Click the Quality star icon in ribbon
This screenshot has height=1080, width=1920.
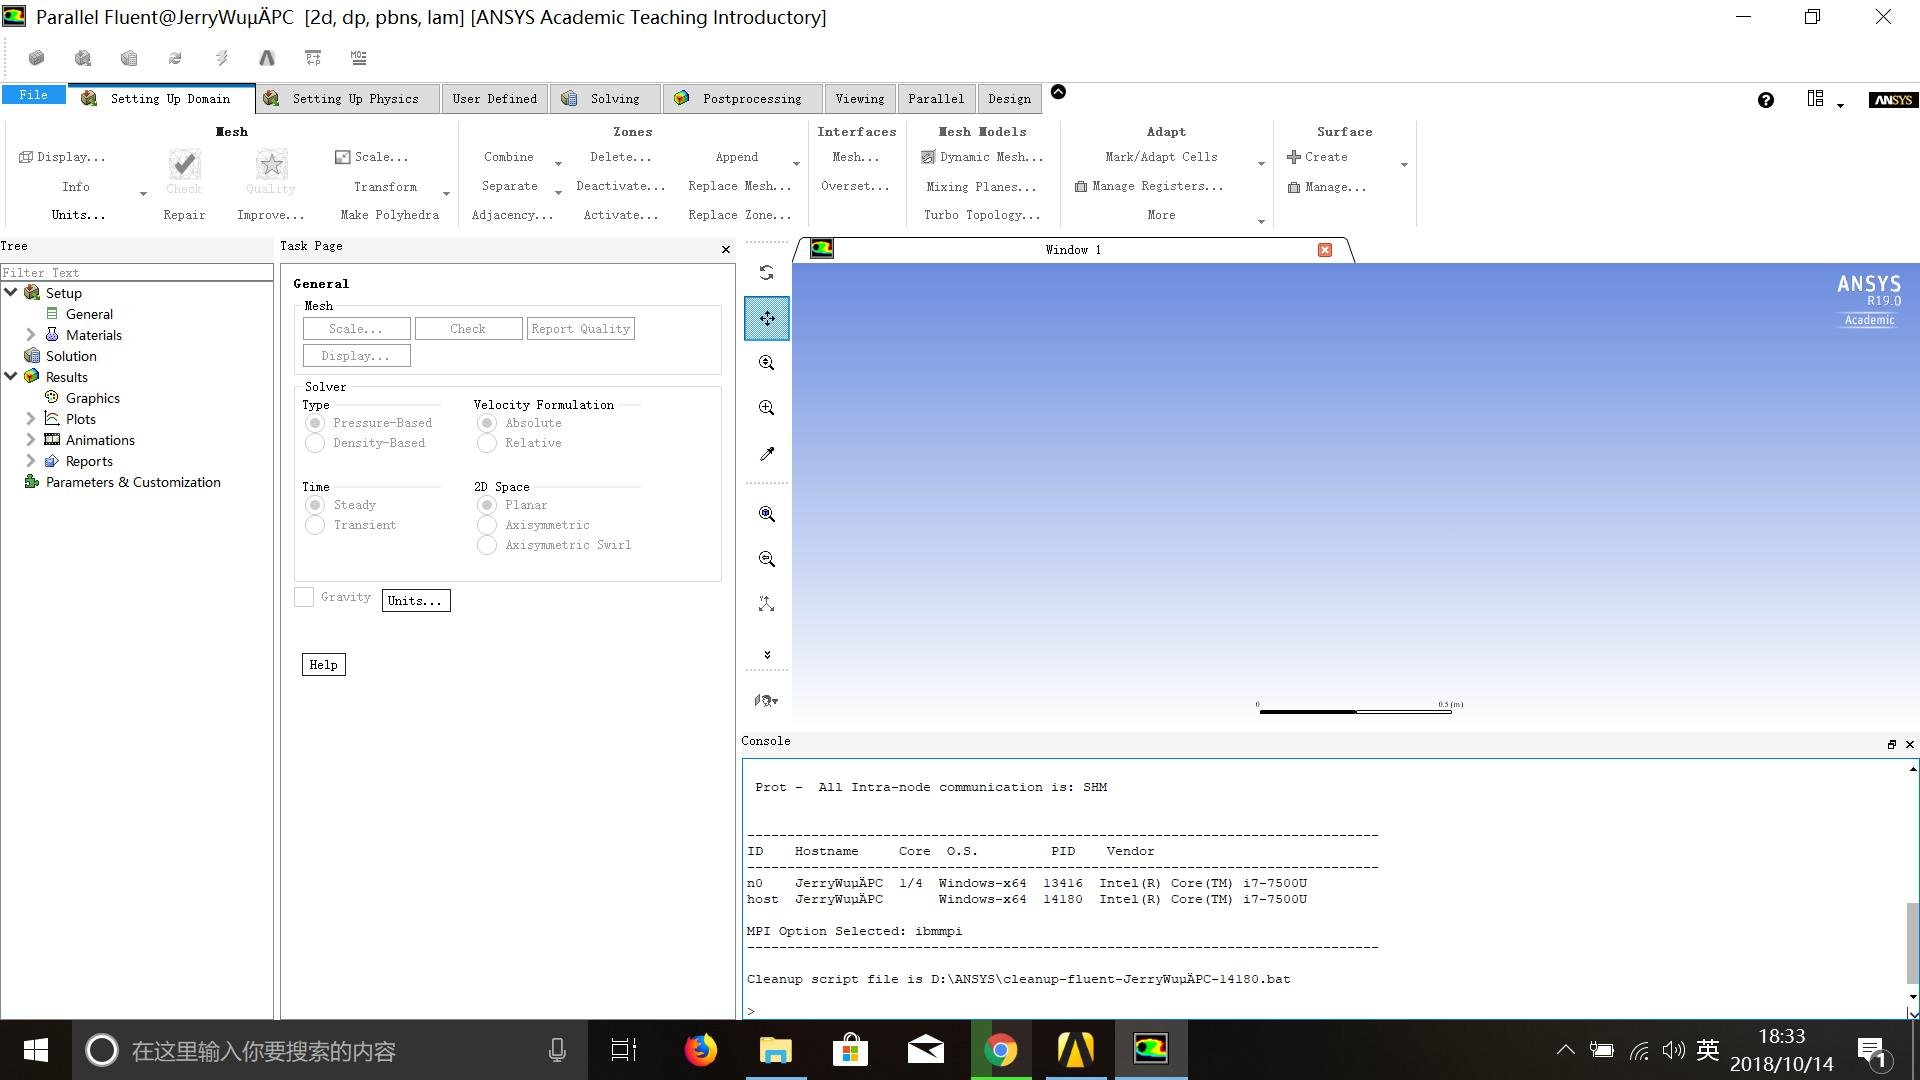pyautogui.click(x=271, y=164)
